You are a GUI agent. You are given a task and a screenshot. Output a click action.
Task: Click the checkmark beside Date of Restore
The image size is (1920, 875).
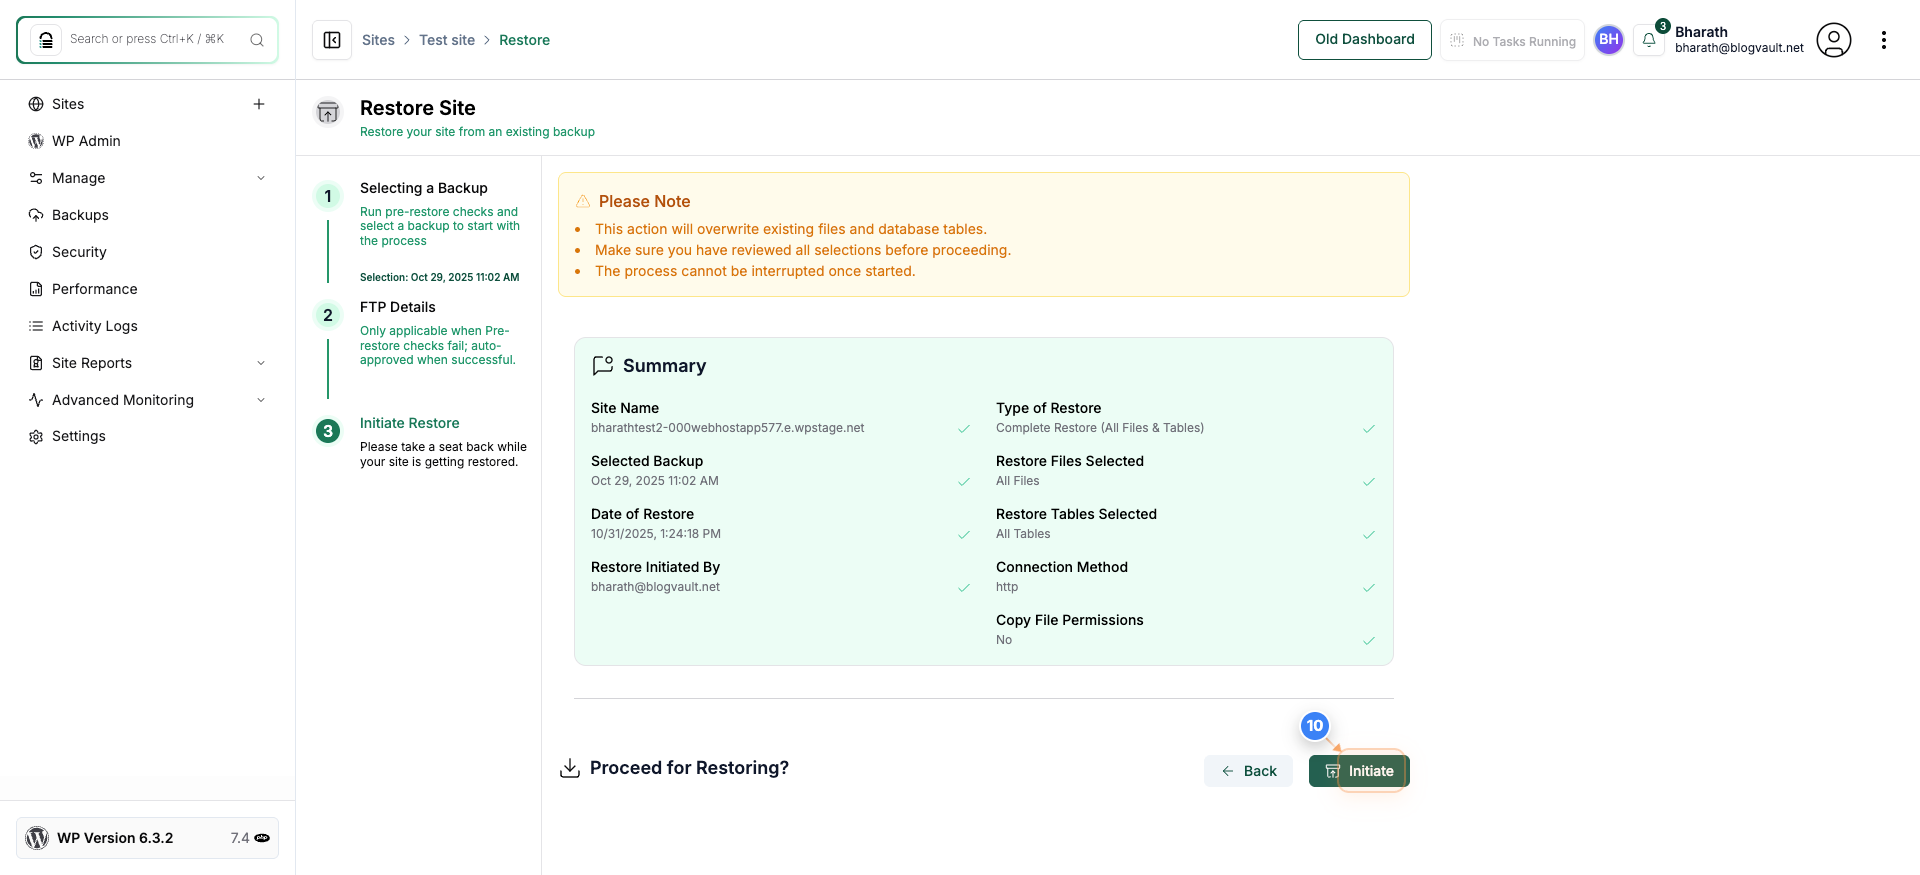coord(964,535)
